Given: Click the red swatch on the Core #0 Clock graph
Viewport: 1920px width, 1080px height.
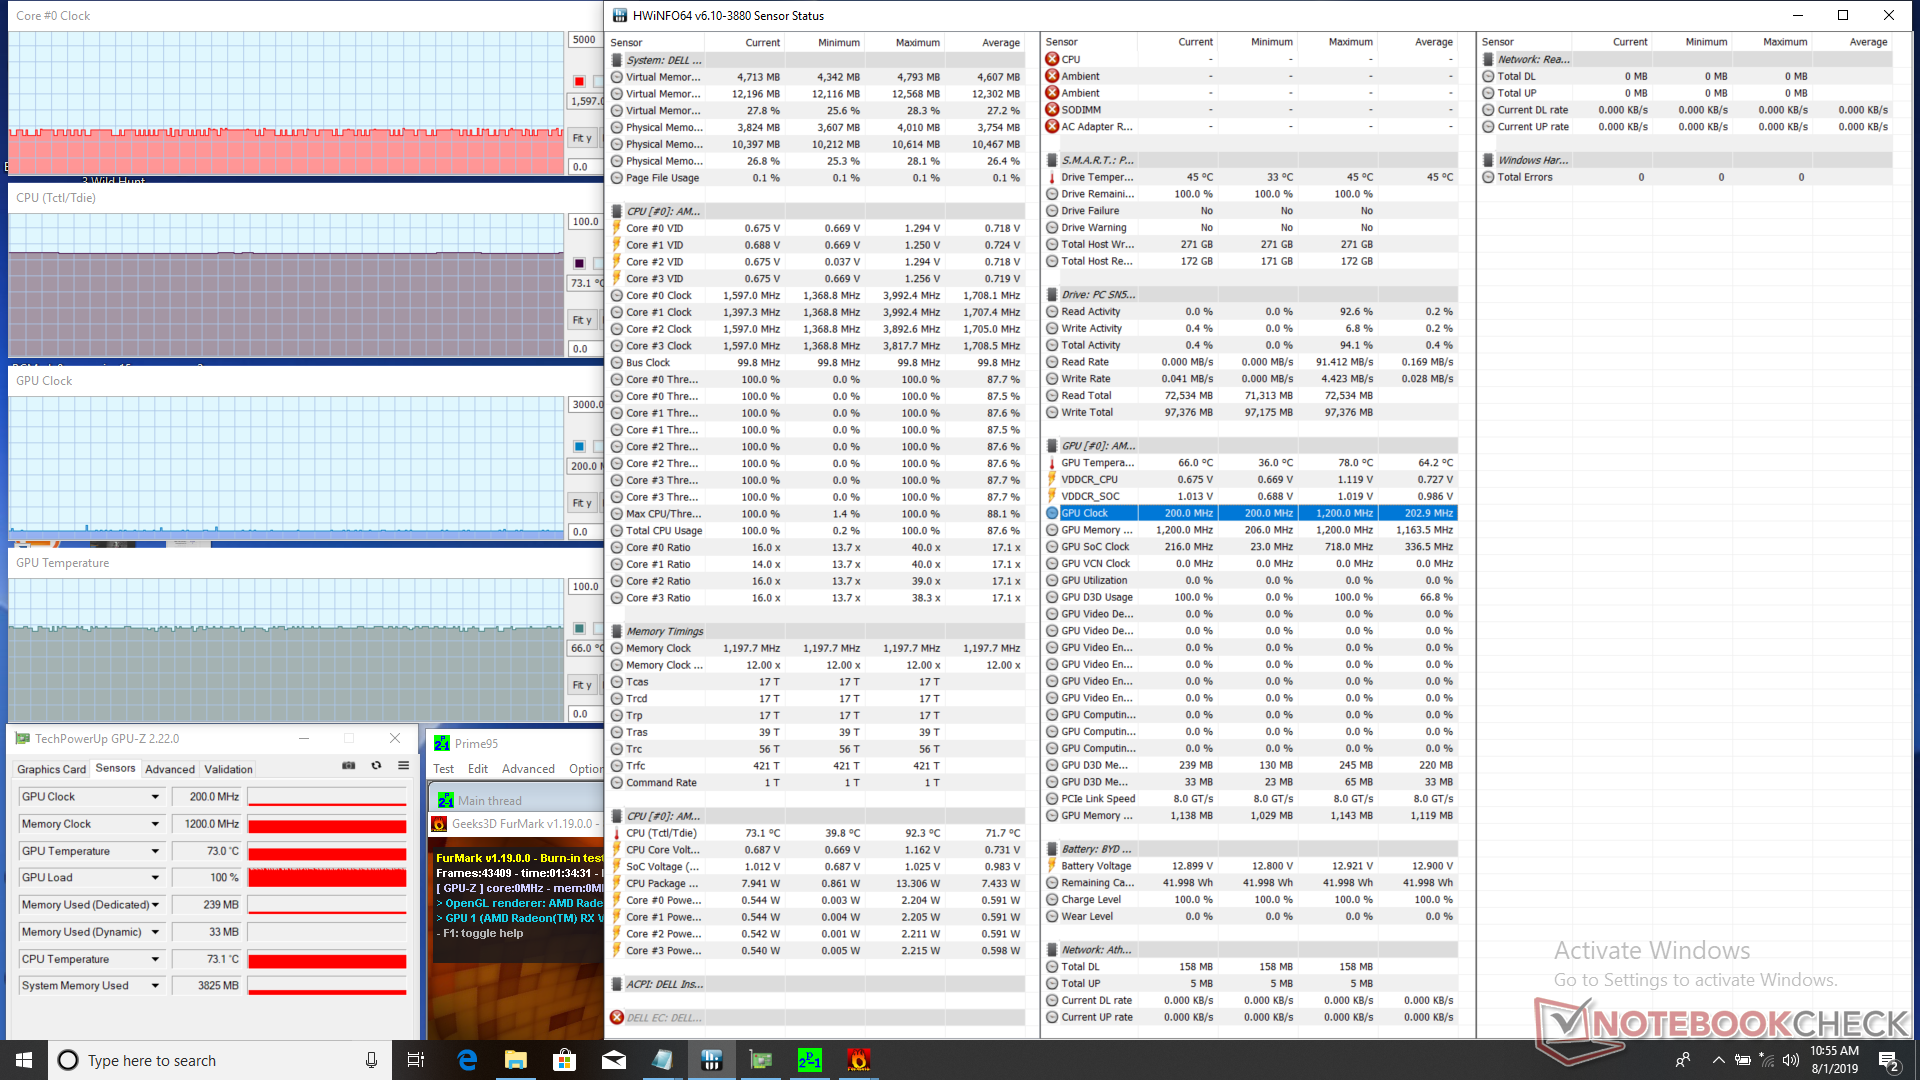Looking at the screenshot, I should tap(579, 81).
